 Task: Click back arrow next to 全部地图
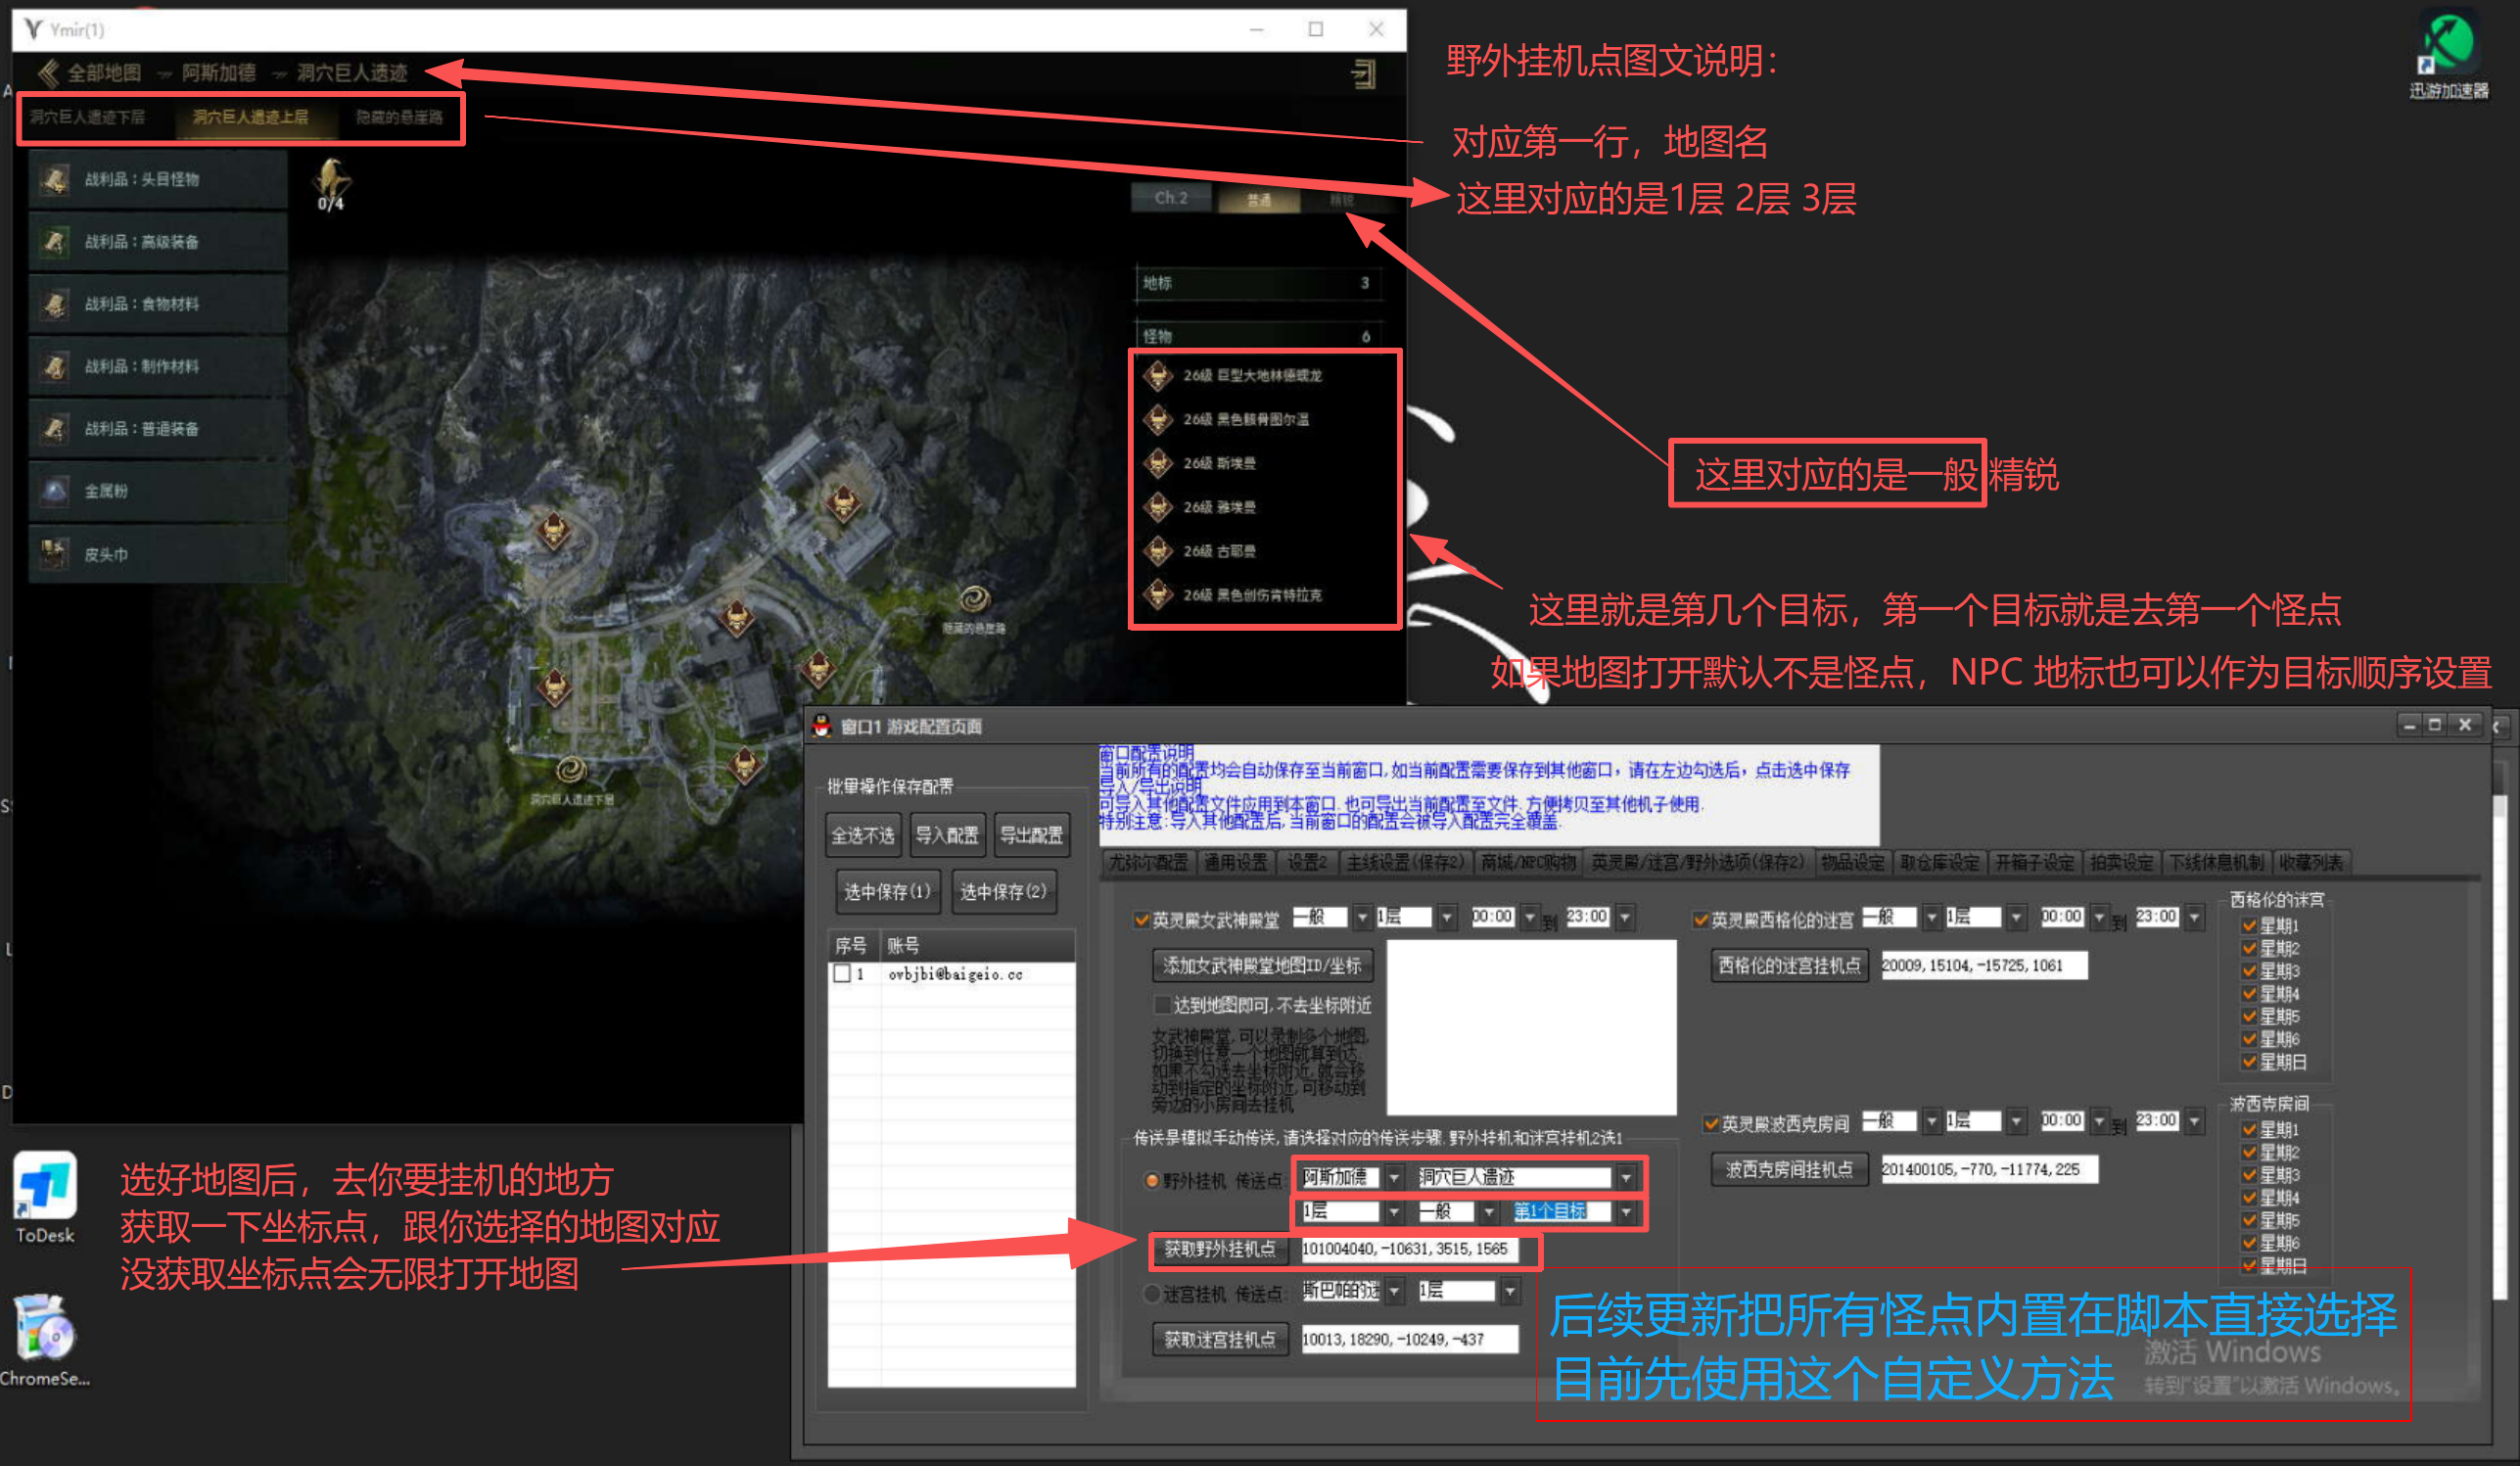(x=47, y=73)
